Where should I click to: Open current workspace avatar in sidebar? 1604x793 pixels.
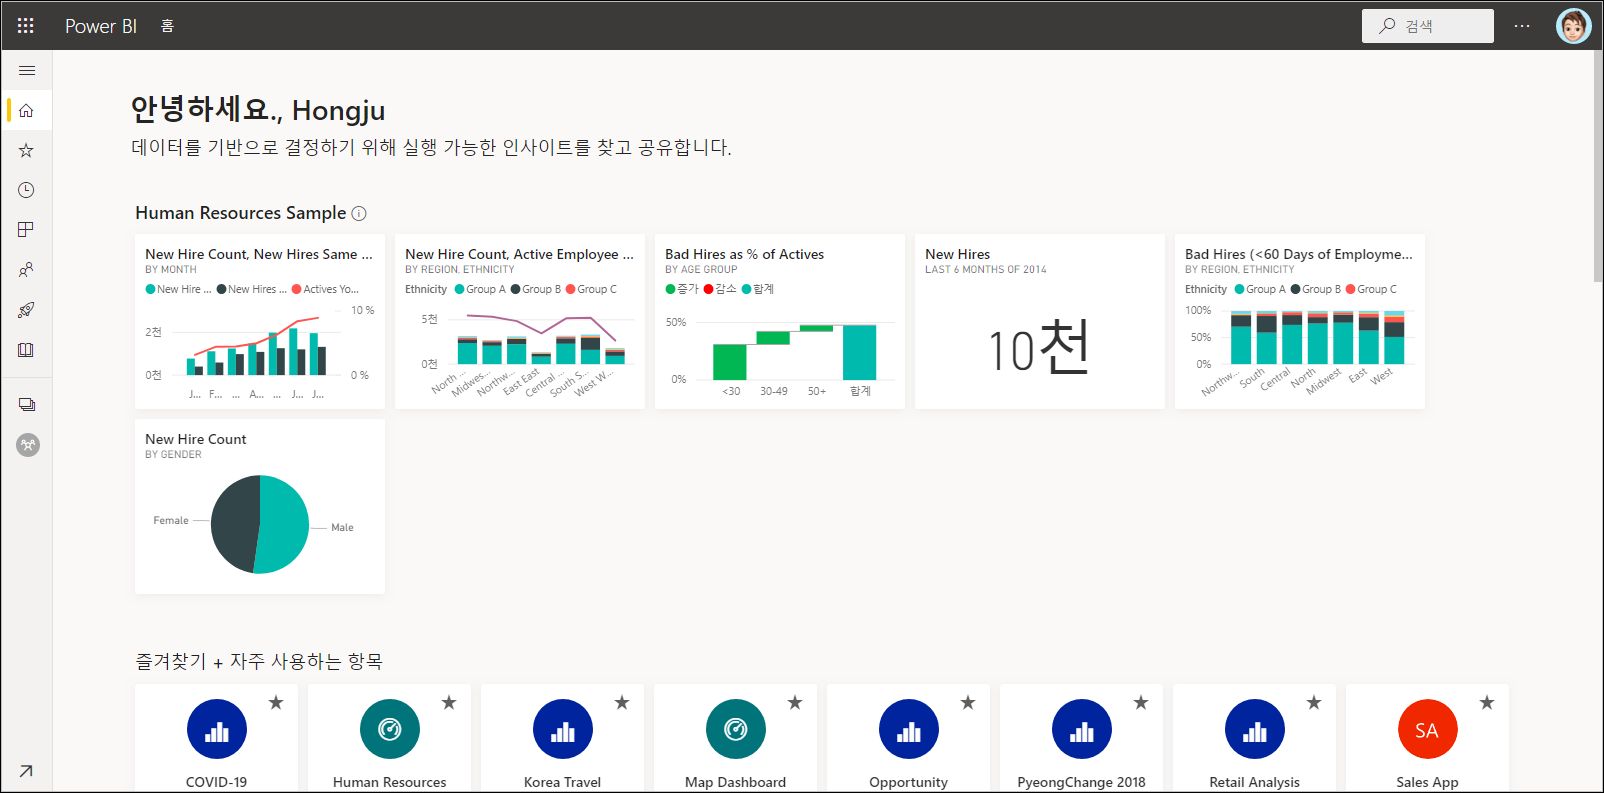tap(28, 445)
